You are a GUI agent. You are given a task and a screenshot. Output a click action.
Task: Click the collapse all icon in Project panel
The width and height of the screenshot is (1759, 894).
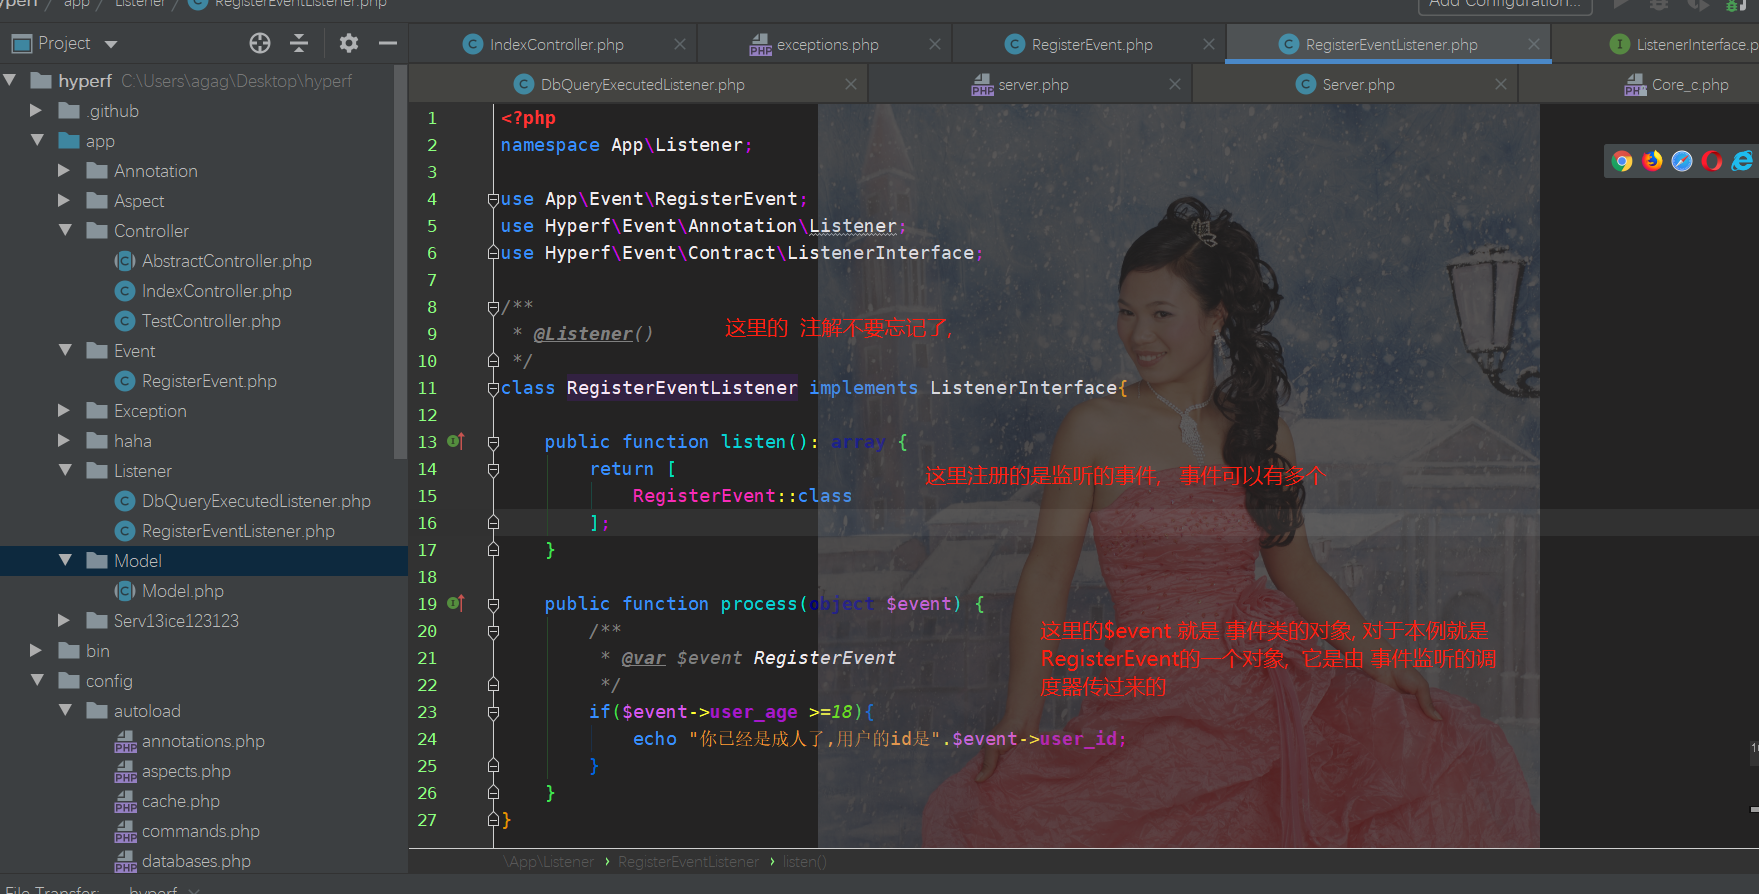(x=299, y=43)
